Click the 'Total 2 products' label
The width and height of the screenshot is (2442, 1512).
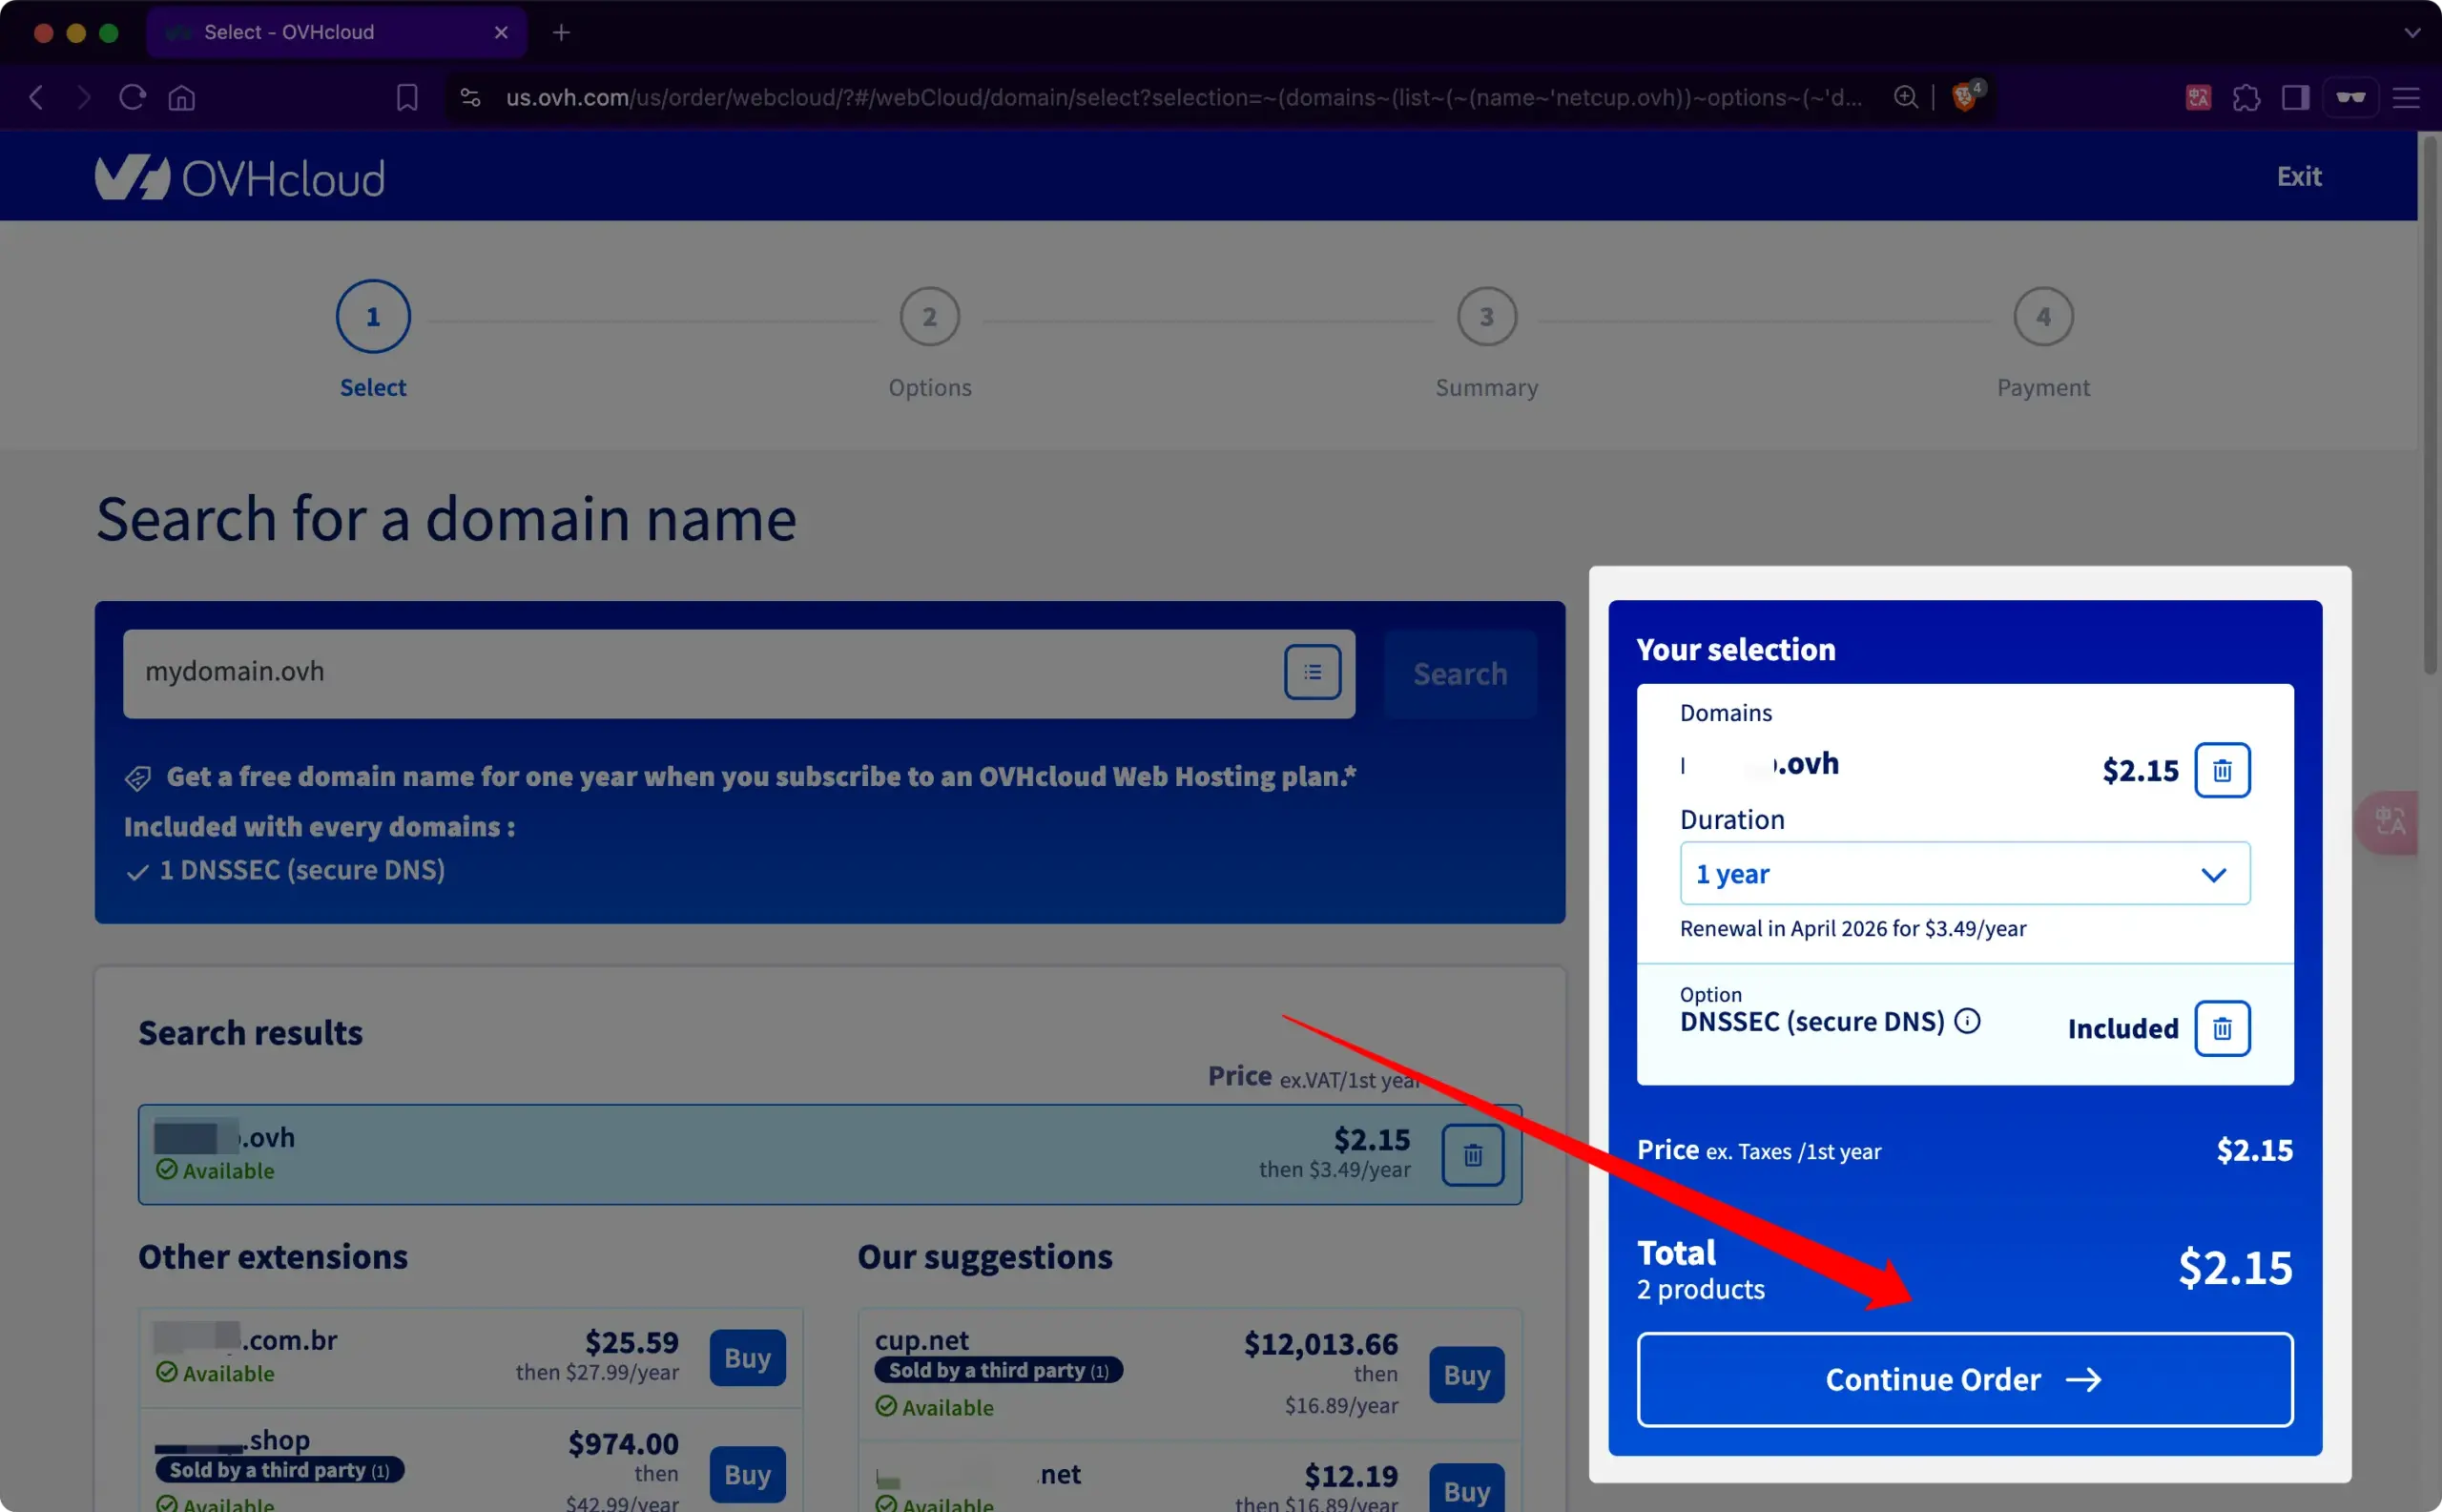pyautogui.click(x=1700, y=1270)
